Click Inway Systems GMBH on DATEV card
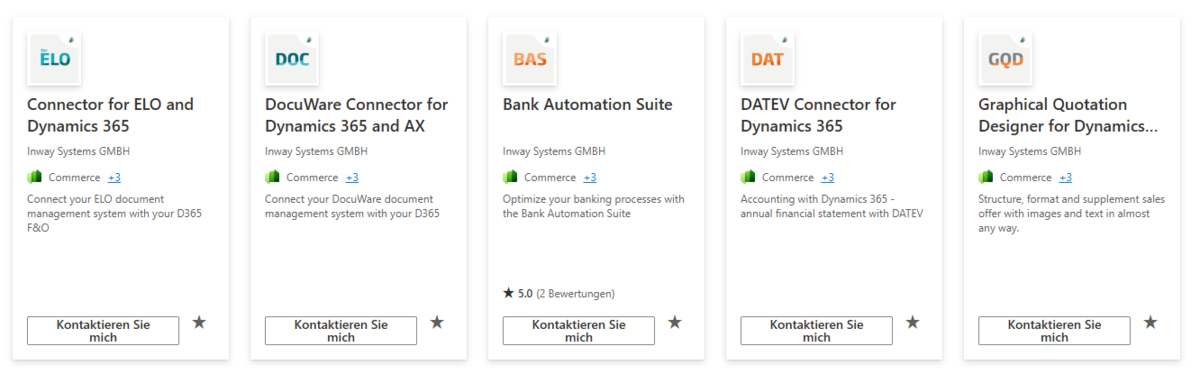This screenshot has width=1200, height=383. click(792, 152)
